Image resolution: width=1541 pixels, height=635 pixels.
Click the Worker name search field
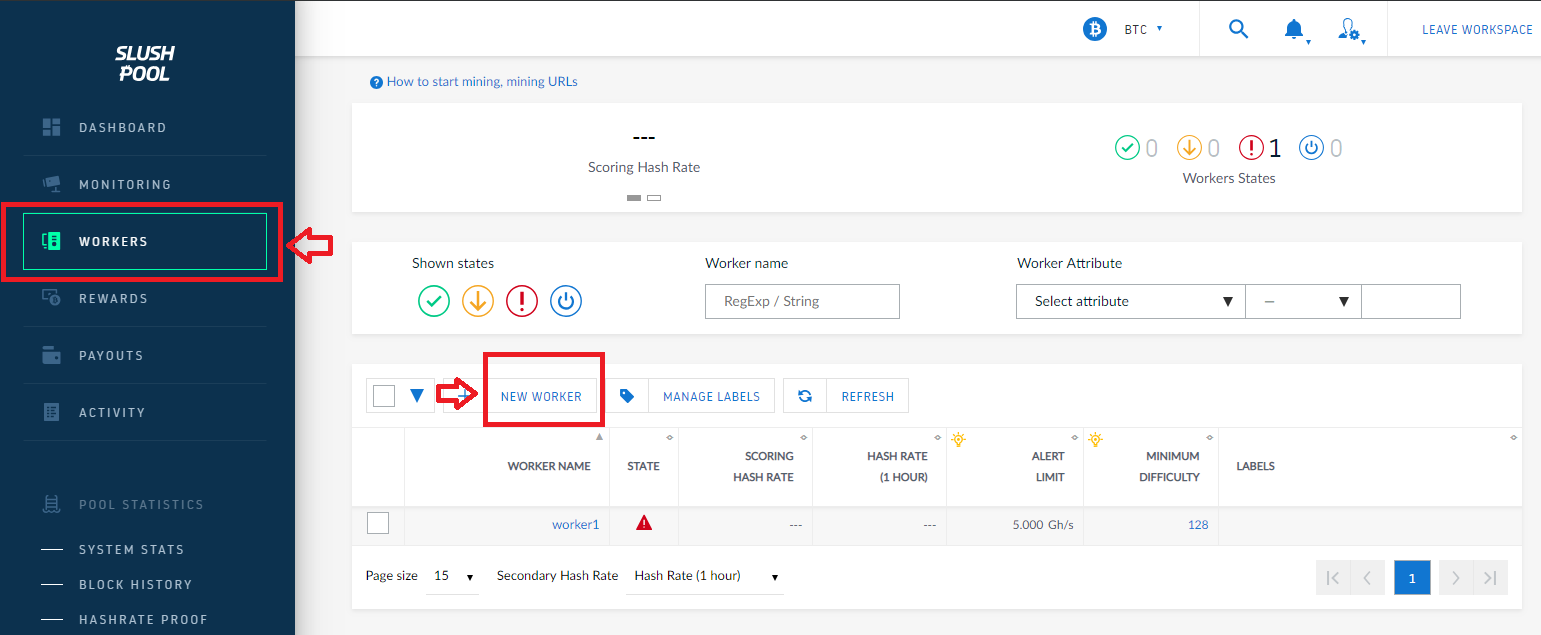point(802,301)
